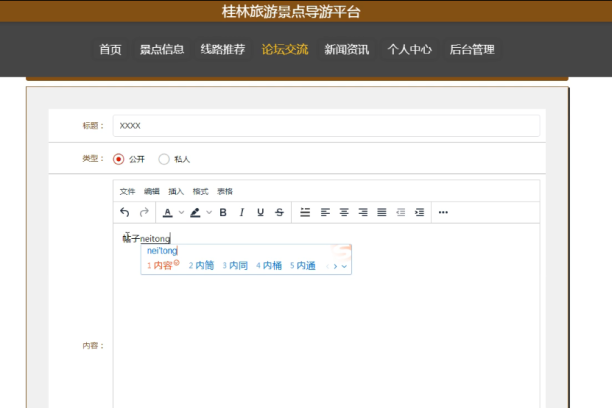Toggle bold formatting in the editor
The height and width of the screenshot is (409, 612).
223,212
